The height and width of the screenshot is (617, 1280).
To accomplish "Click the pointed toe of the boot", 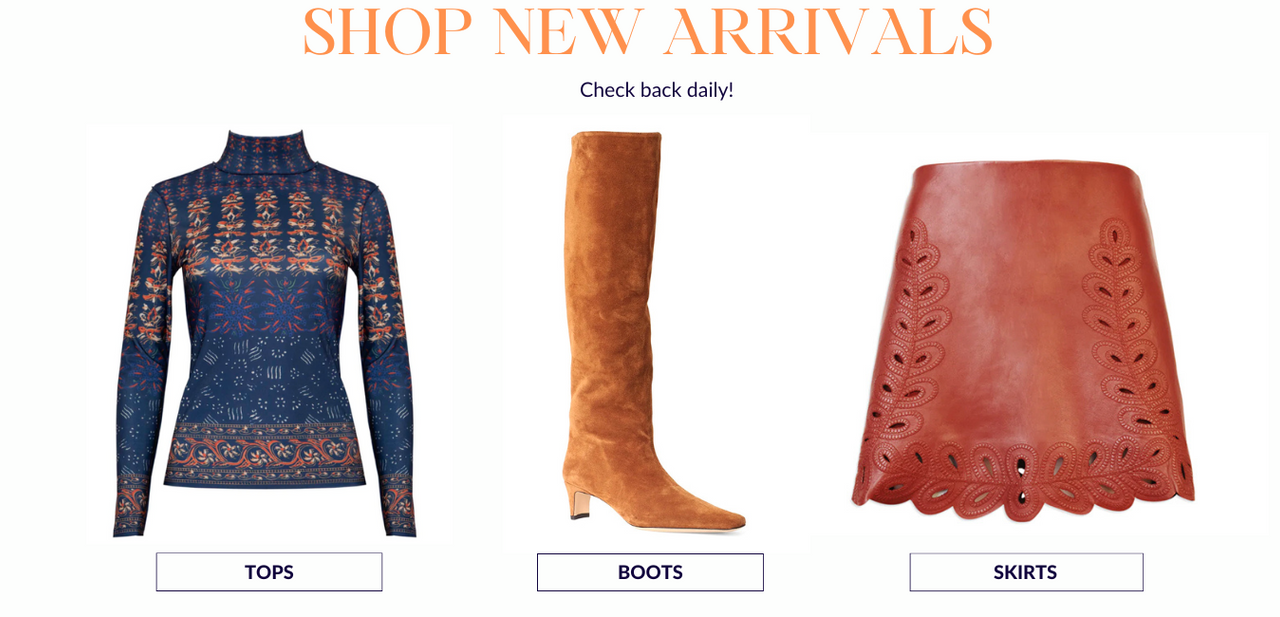I will point(722,519).
